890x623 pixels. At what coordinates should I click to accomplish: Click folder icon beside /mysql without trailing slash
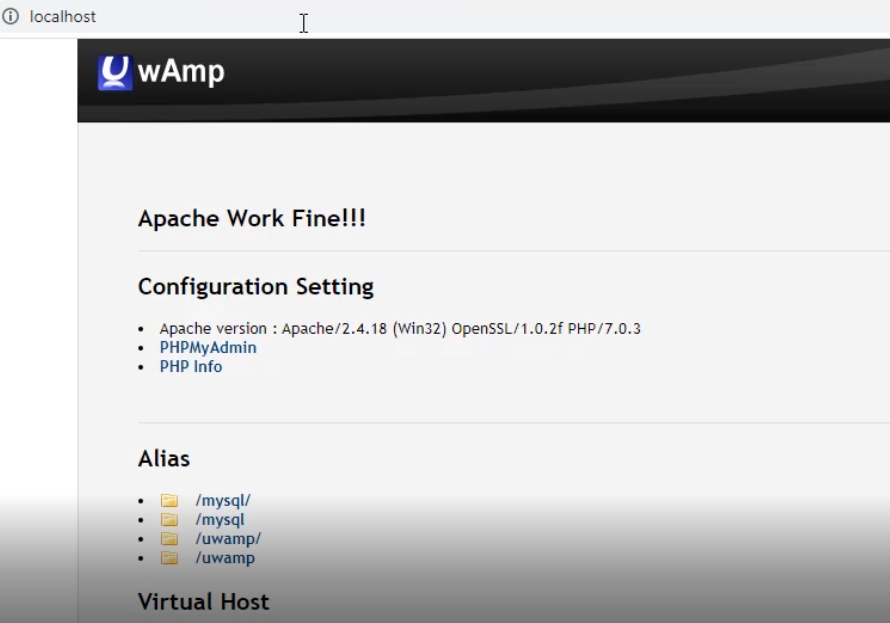169,520
